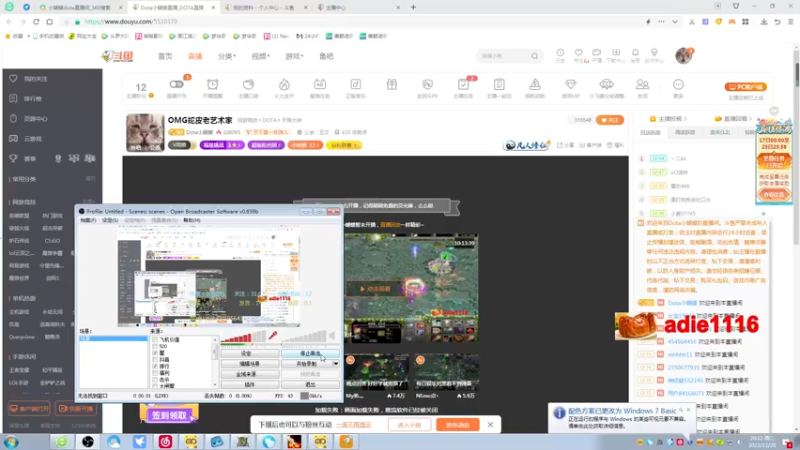Open the alarm clock reminder icon
Viewport: 800px width, 450px height.
[x=213, y=84]
